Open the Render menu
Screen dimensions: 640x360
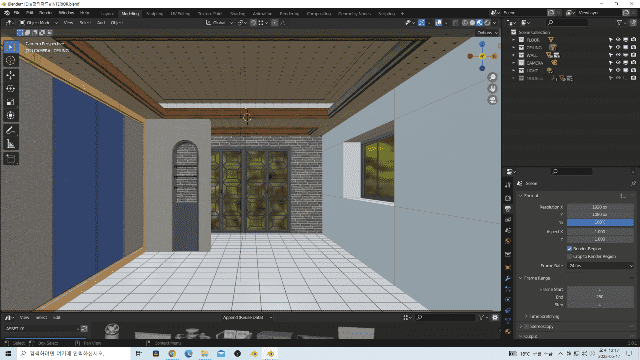point(45,13)
